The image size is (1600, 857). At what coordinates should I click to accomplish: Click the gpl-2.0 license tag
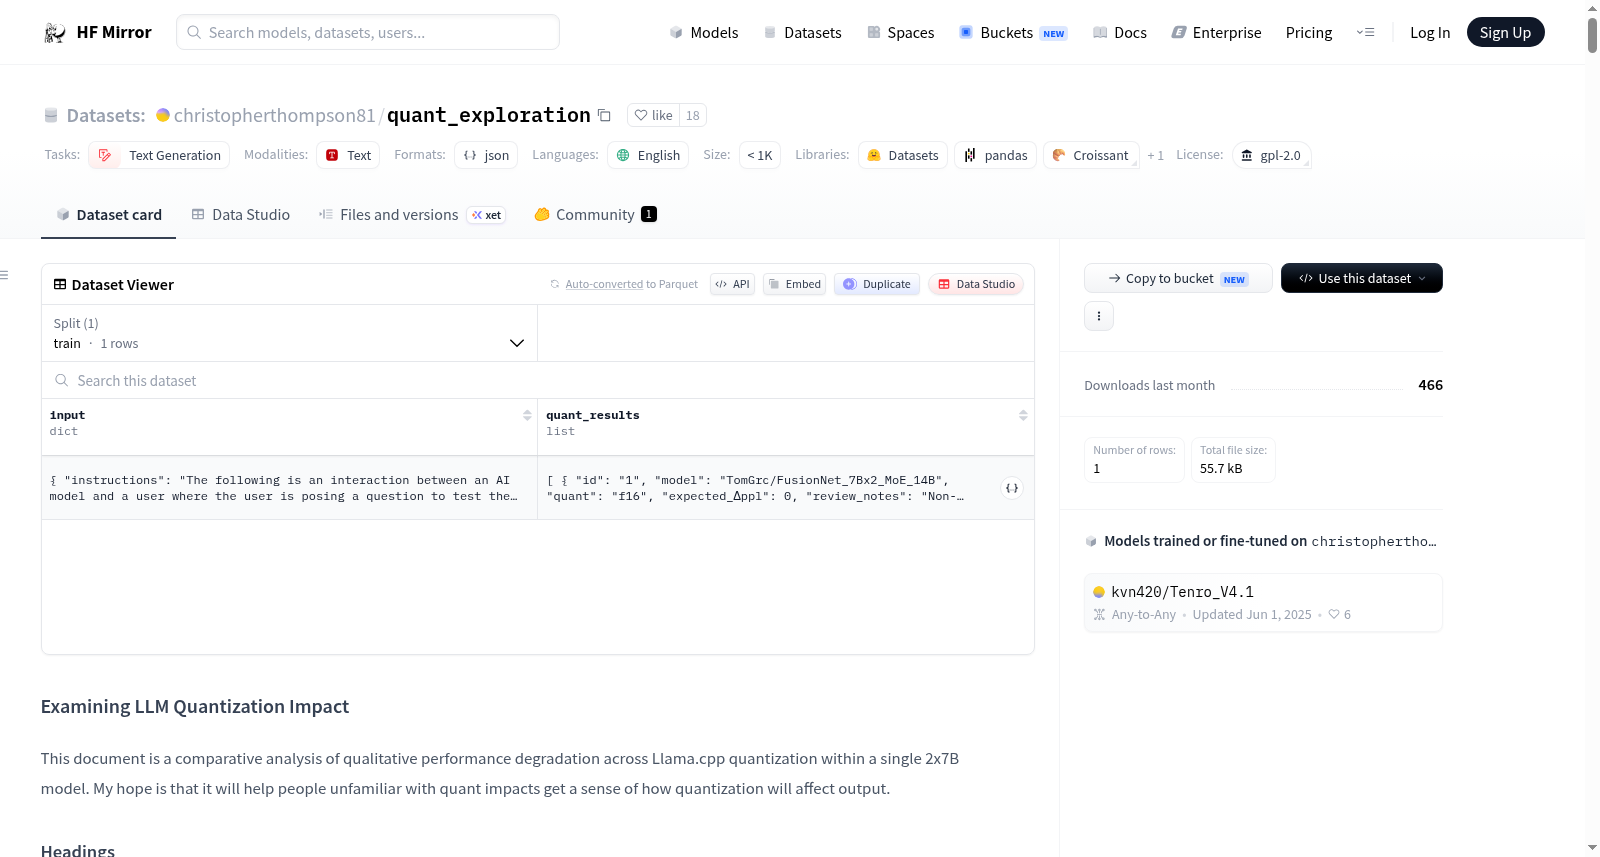[1271, 155]
